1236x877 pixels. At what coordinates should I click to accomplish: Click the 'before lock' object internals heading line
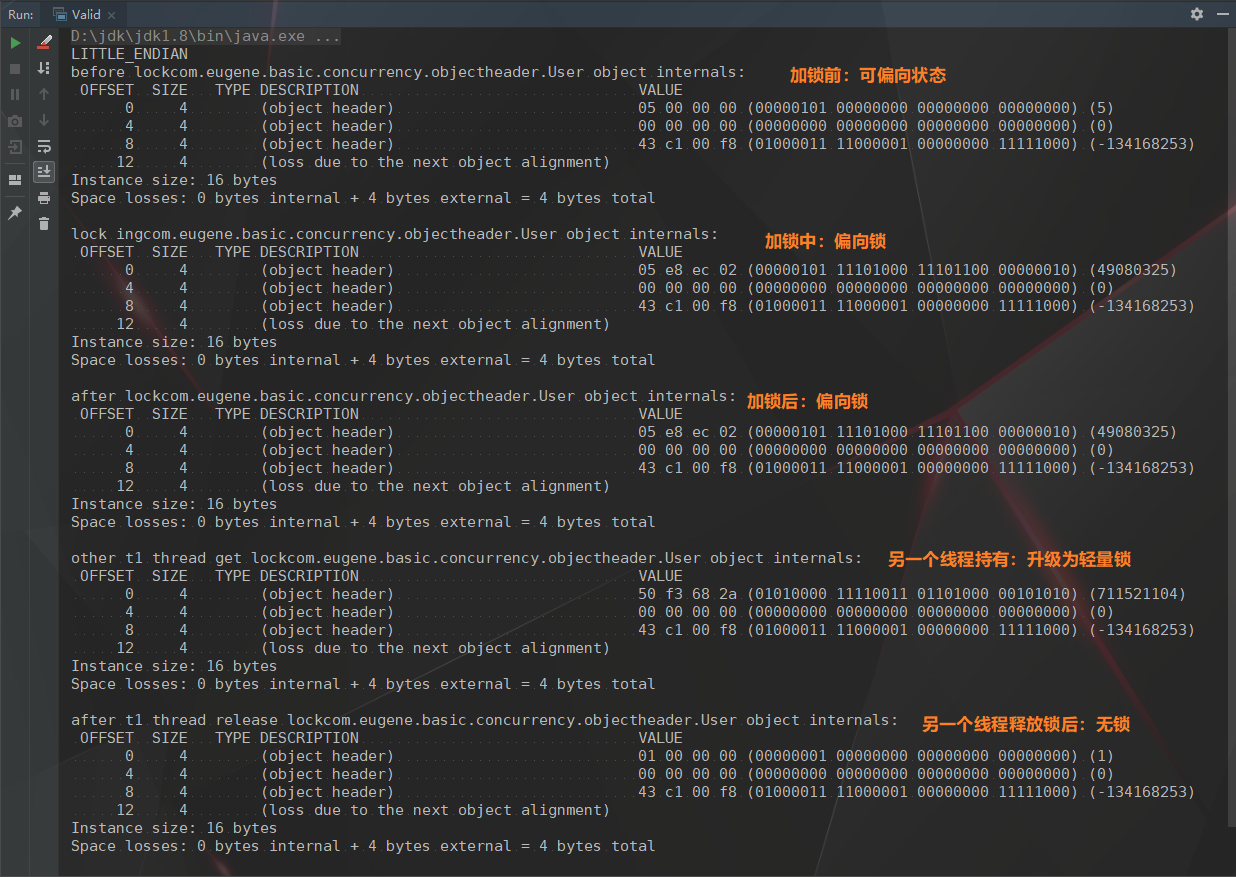[408, 72]
